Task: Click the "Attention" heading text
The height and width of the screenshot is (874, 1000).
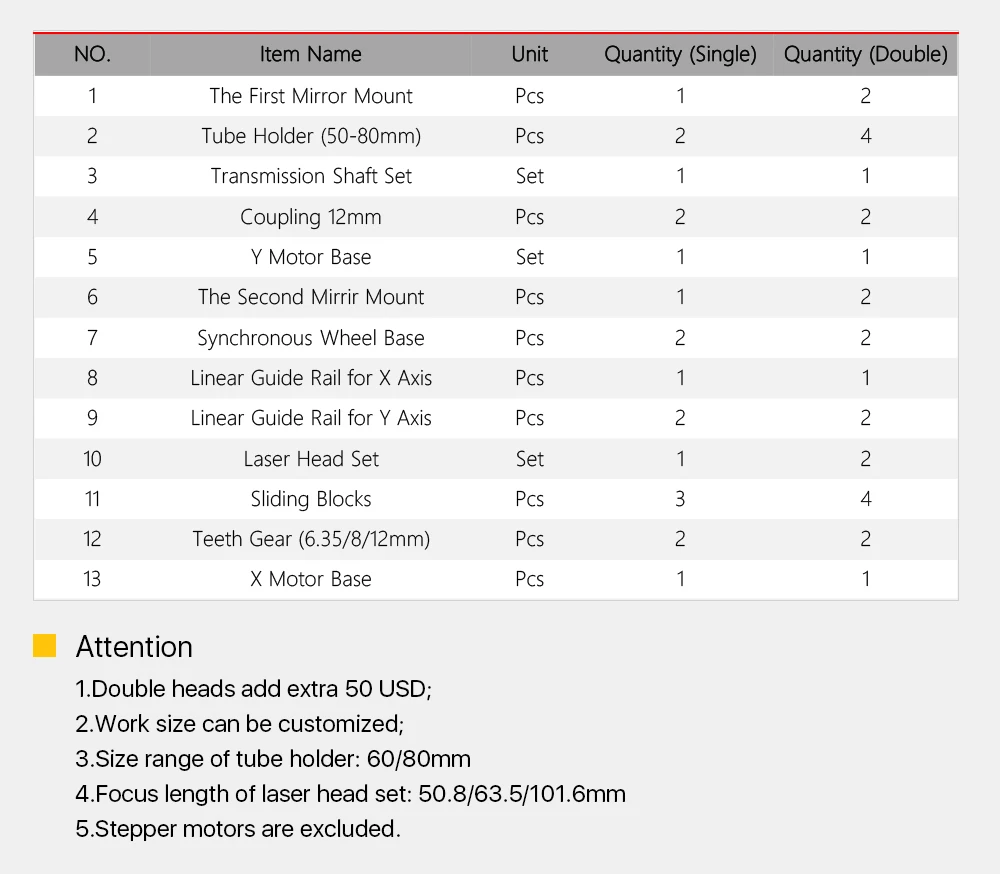Action: pyautogui.click(x=134, y=647)
